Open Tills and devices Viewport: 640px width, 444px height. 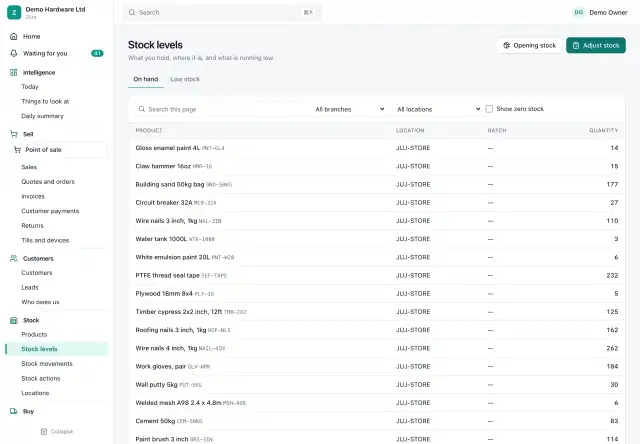point(45,240)
